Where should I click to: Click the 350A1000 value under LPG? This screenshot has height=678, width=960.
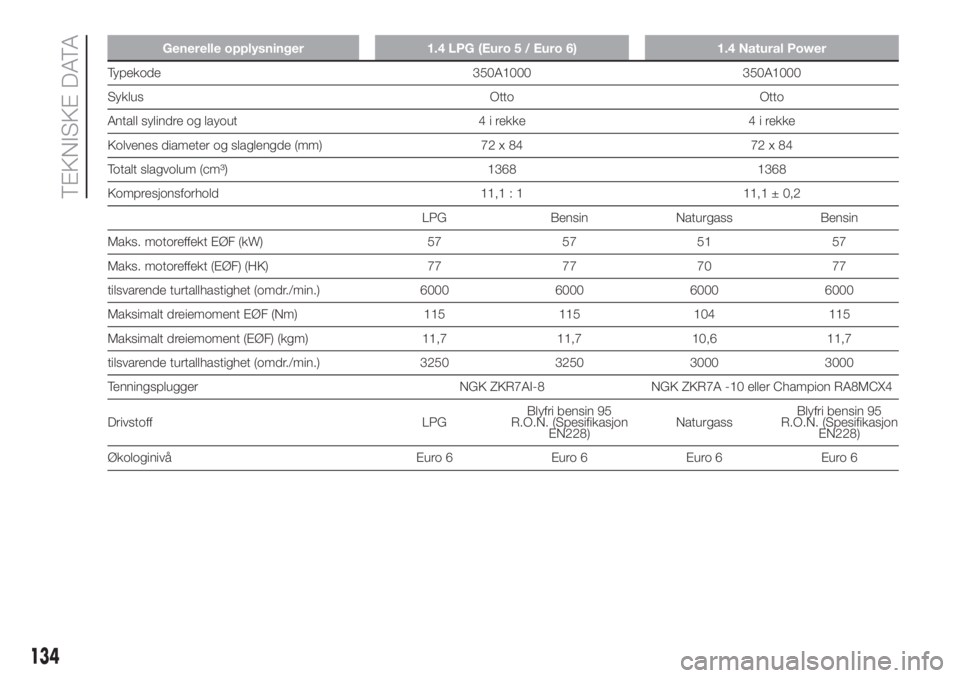click(x=502, y=73)
